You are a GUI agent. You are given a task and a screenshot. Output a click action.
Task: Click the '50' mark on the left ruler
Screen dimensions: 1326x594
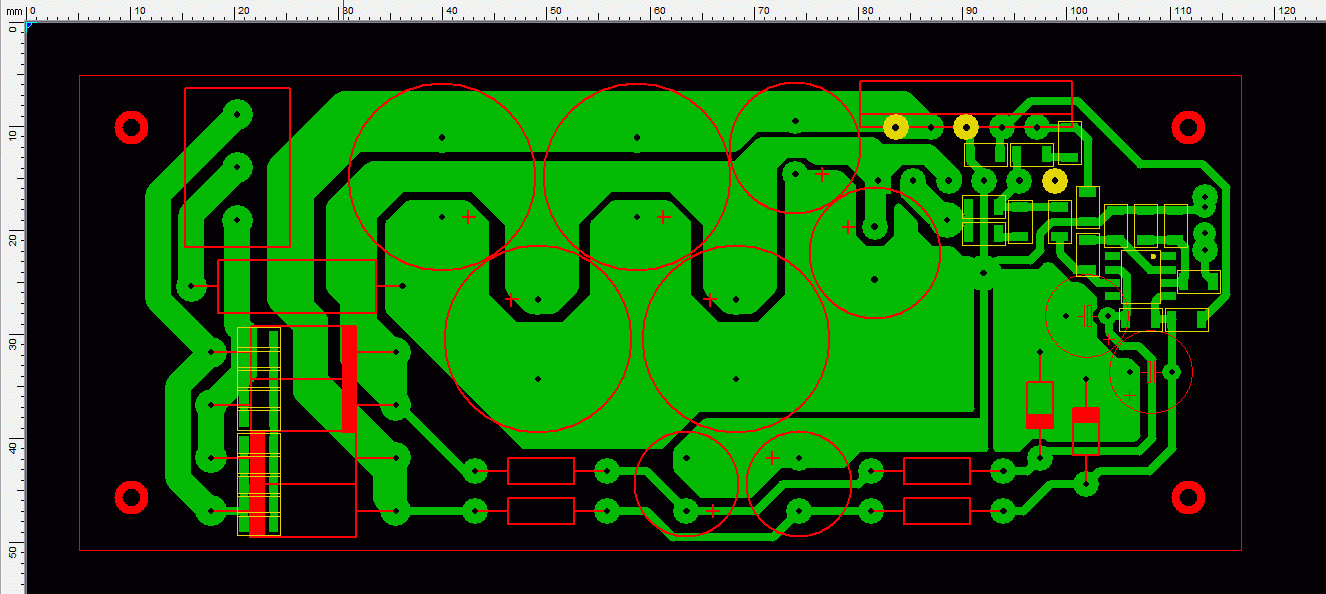(x=12, y=552)
